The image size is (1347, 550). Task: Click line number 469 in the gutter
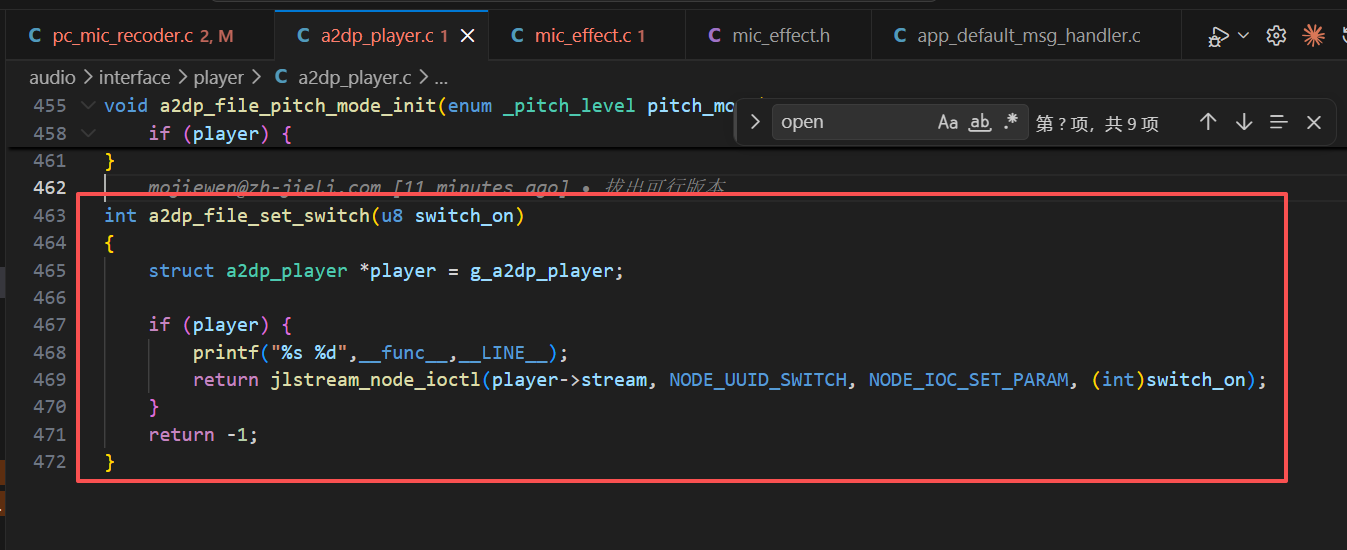tap(49, 379)
